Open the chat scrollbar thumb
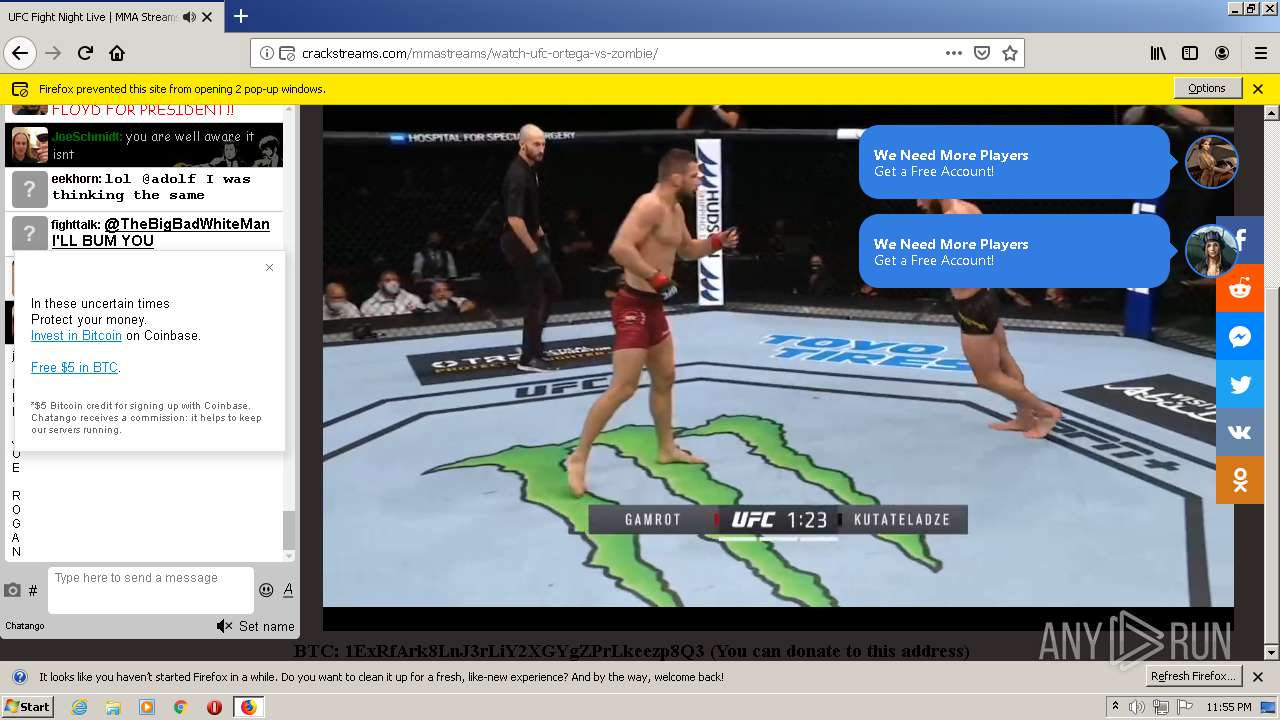The height and width of the screenshot is (720, 1280). pyautogui.click(x=289, y=530)
